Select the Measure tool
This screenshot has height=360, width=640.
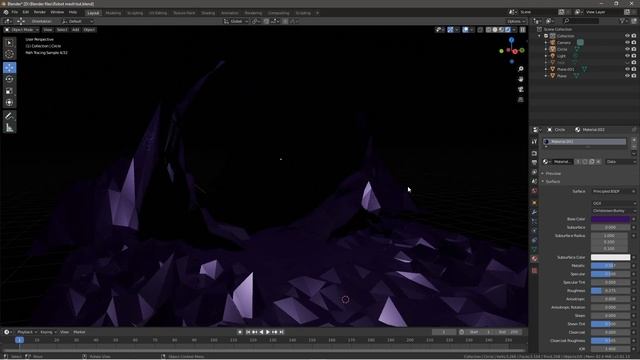9,128
